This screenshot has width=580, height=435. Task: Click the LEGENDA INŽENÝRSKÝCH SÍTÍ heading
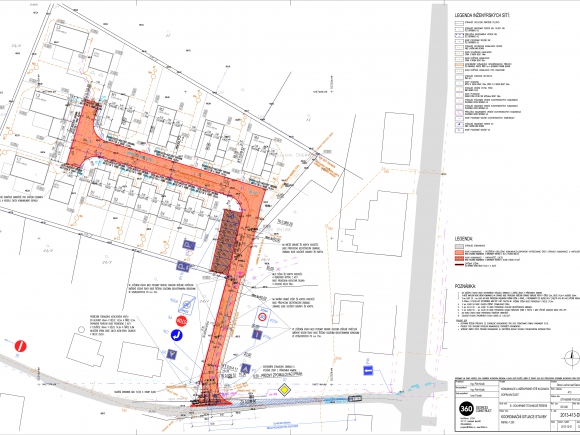(482, 16)
